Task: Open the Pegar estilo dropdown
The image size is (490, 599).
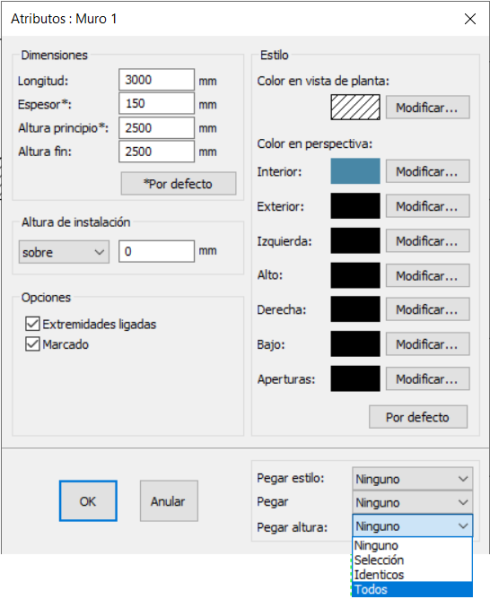Action: click(x=412, y=479)
